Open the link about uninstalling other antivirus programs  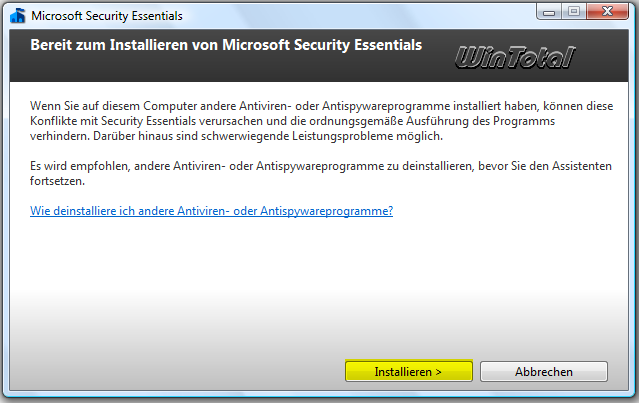tap(211, 211)
